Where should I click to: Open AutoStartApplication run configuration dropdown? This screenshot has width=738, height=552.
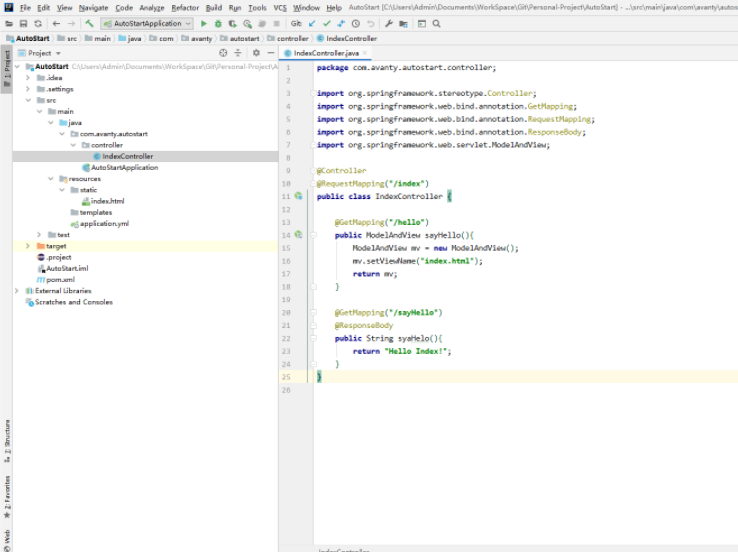(x=147, y=24)
